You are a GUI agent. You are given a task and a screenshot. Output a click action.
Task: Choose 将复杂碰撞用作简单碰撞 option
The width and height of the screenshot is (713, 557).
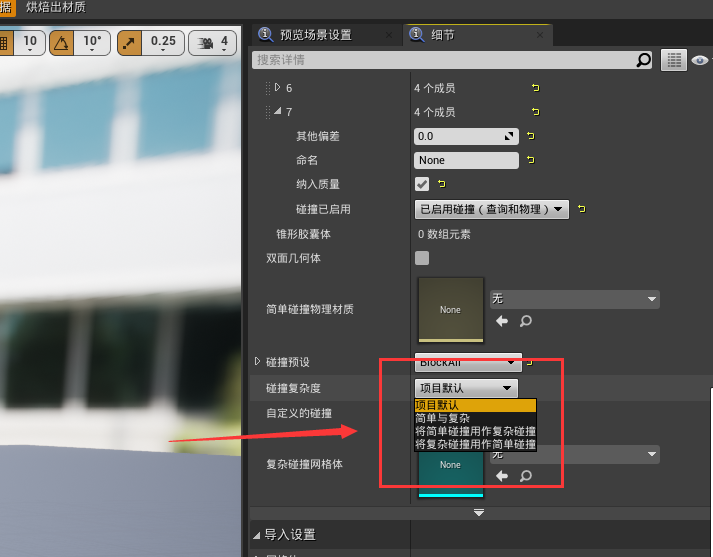[x=475, y=444]
